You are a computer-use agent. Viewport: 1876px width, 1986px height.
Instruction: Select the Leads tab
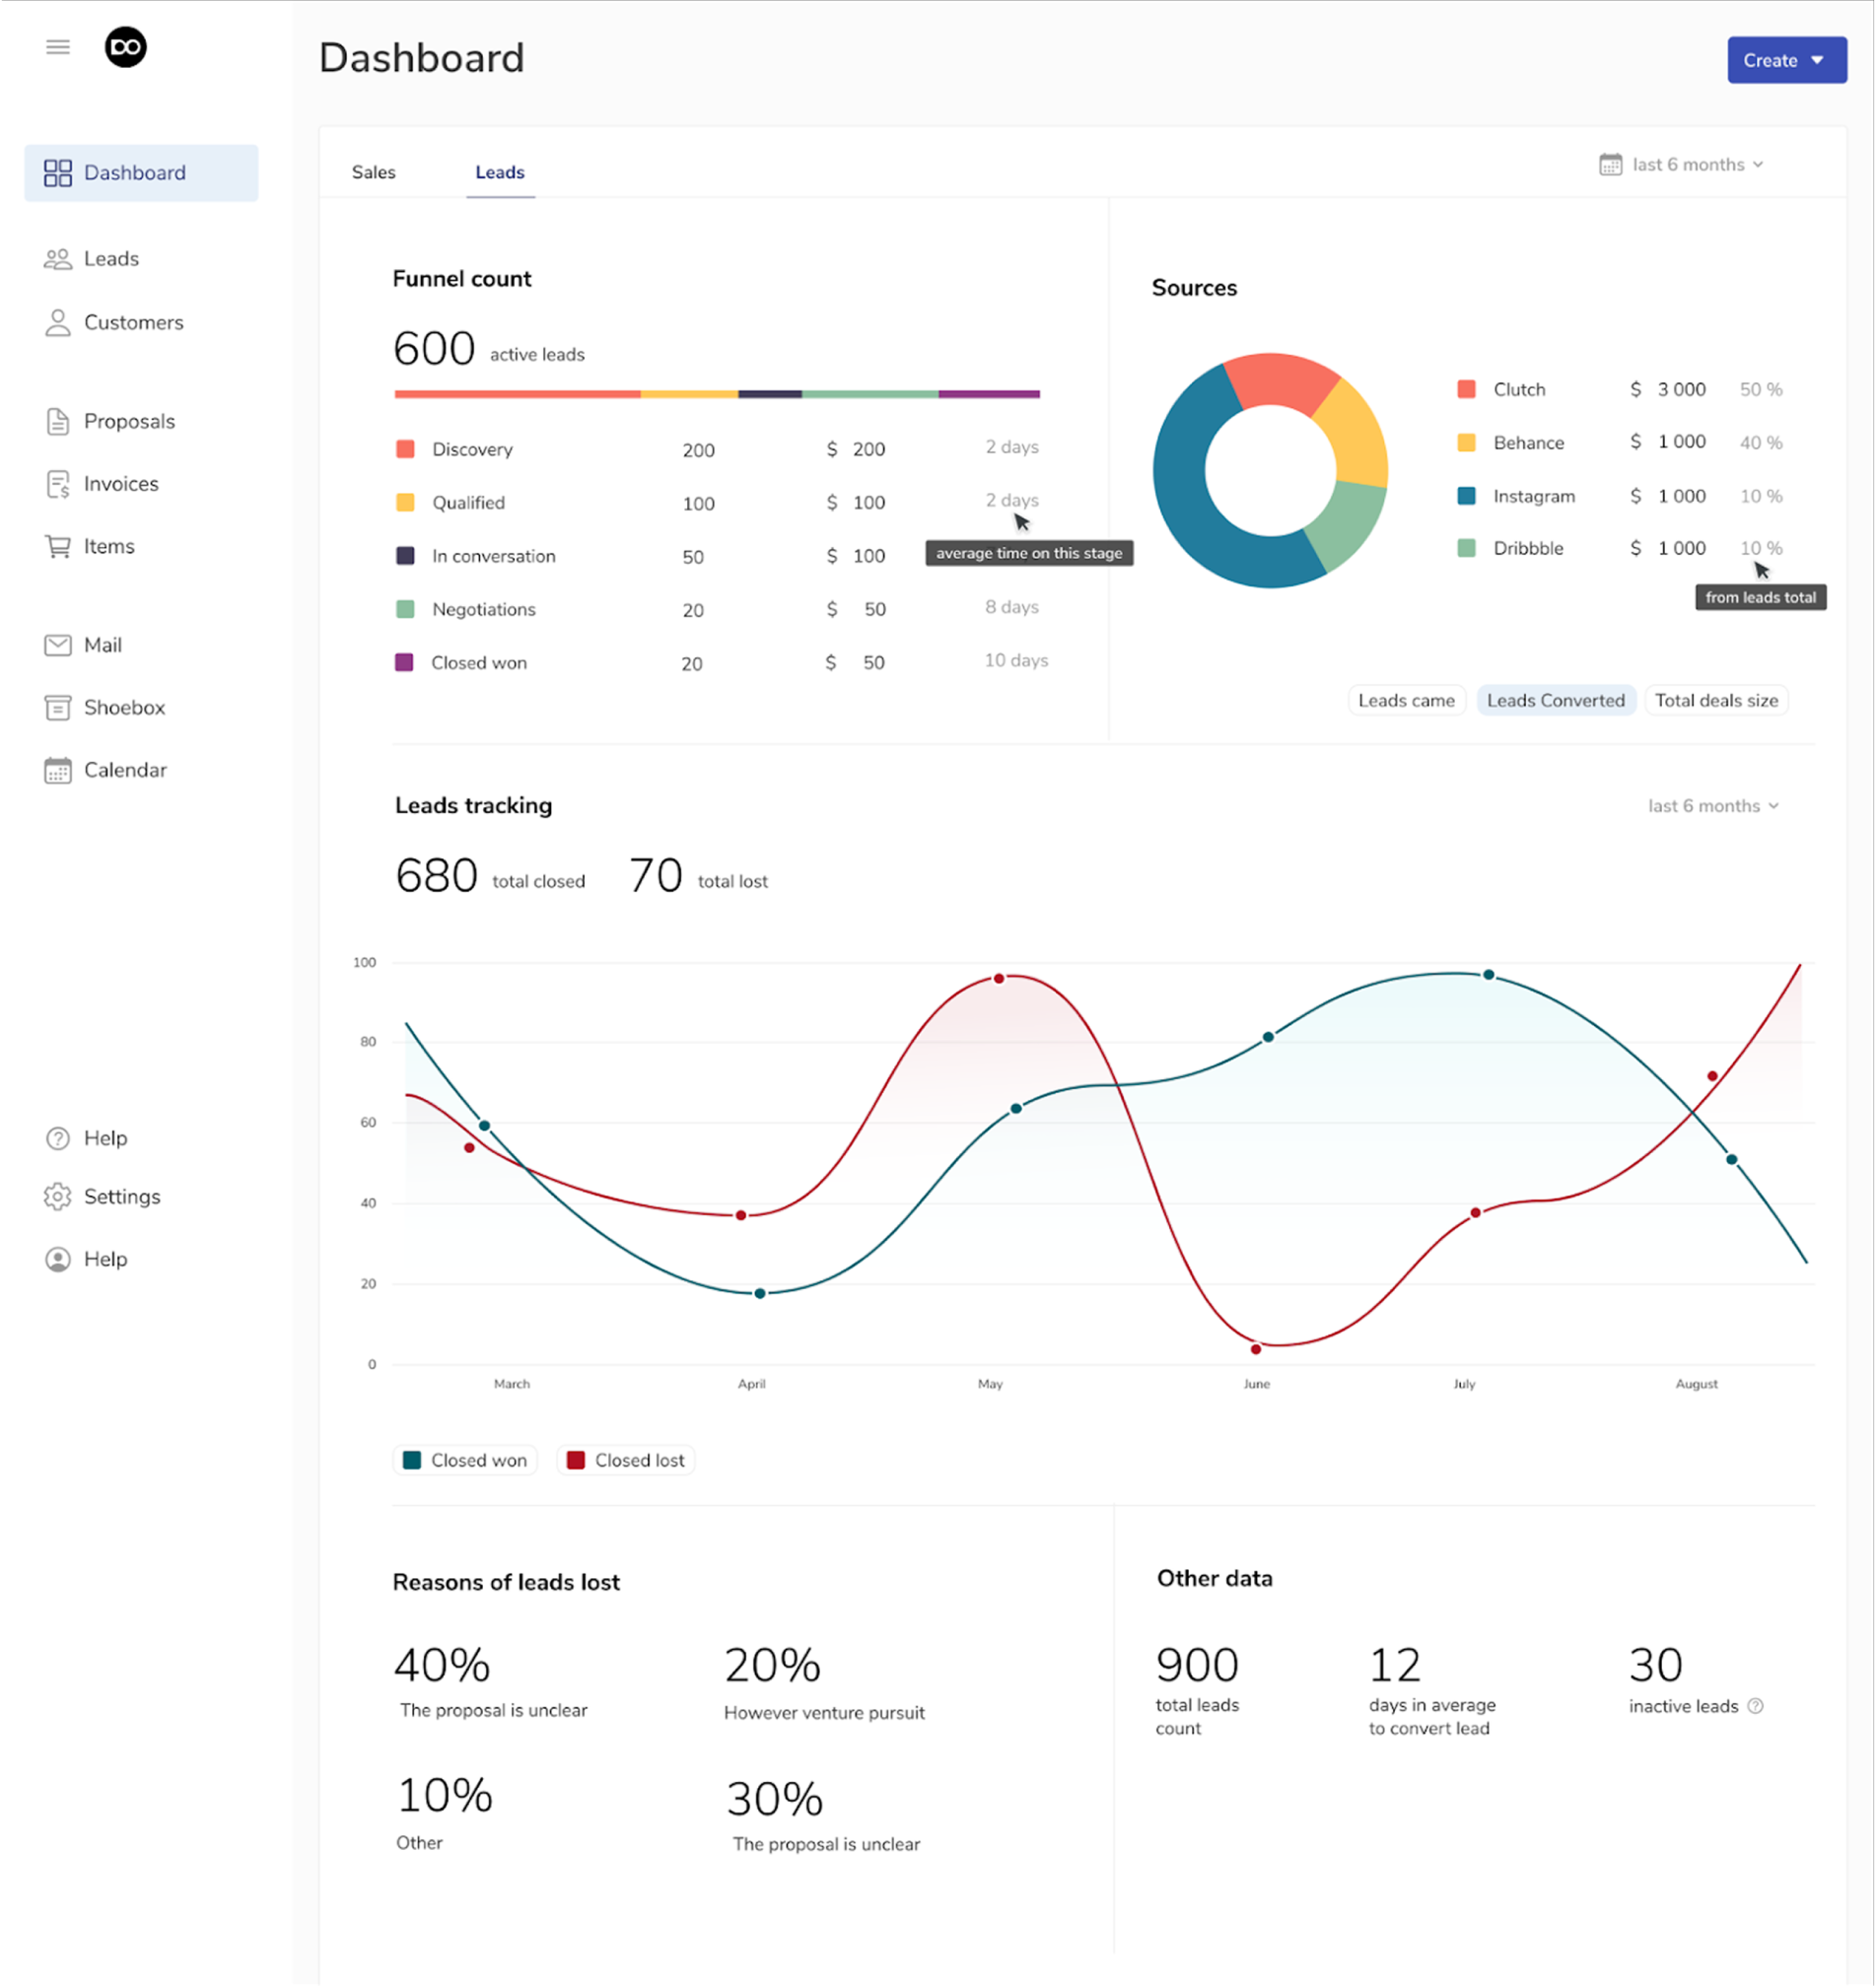click(499, 172)
